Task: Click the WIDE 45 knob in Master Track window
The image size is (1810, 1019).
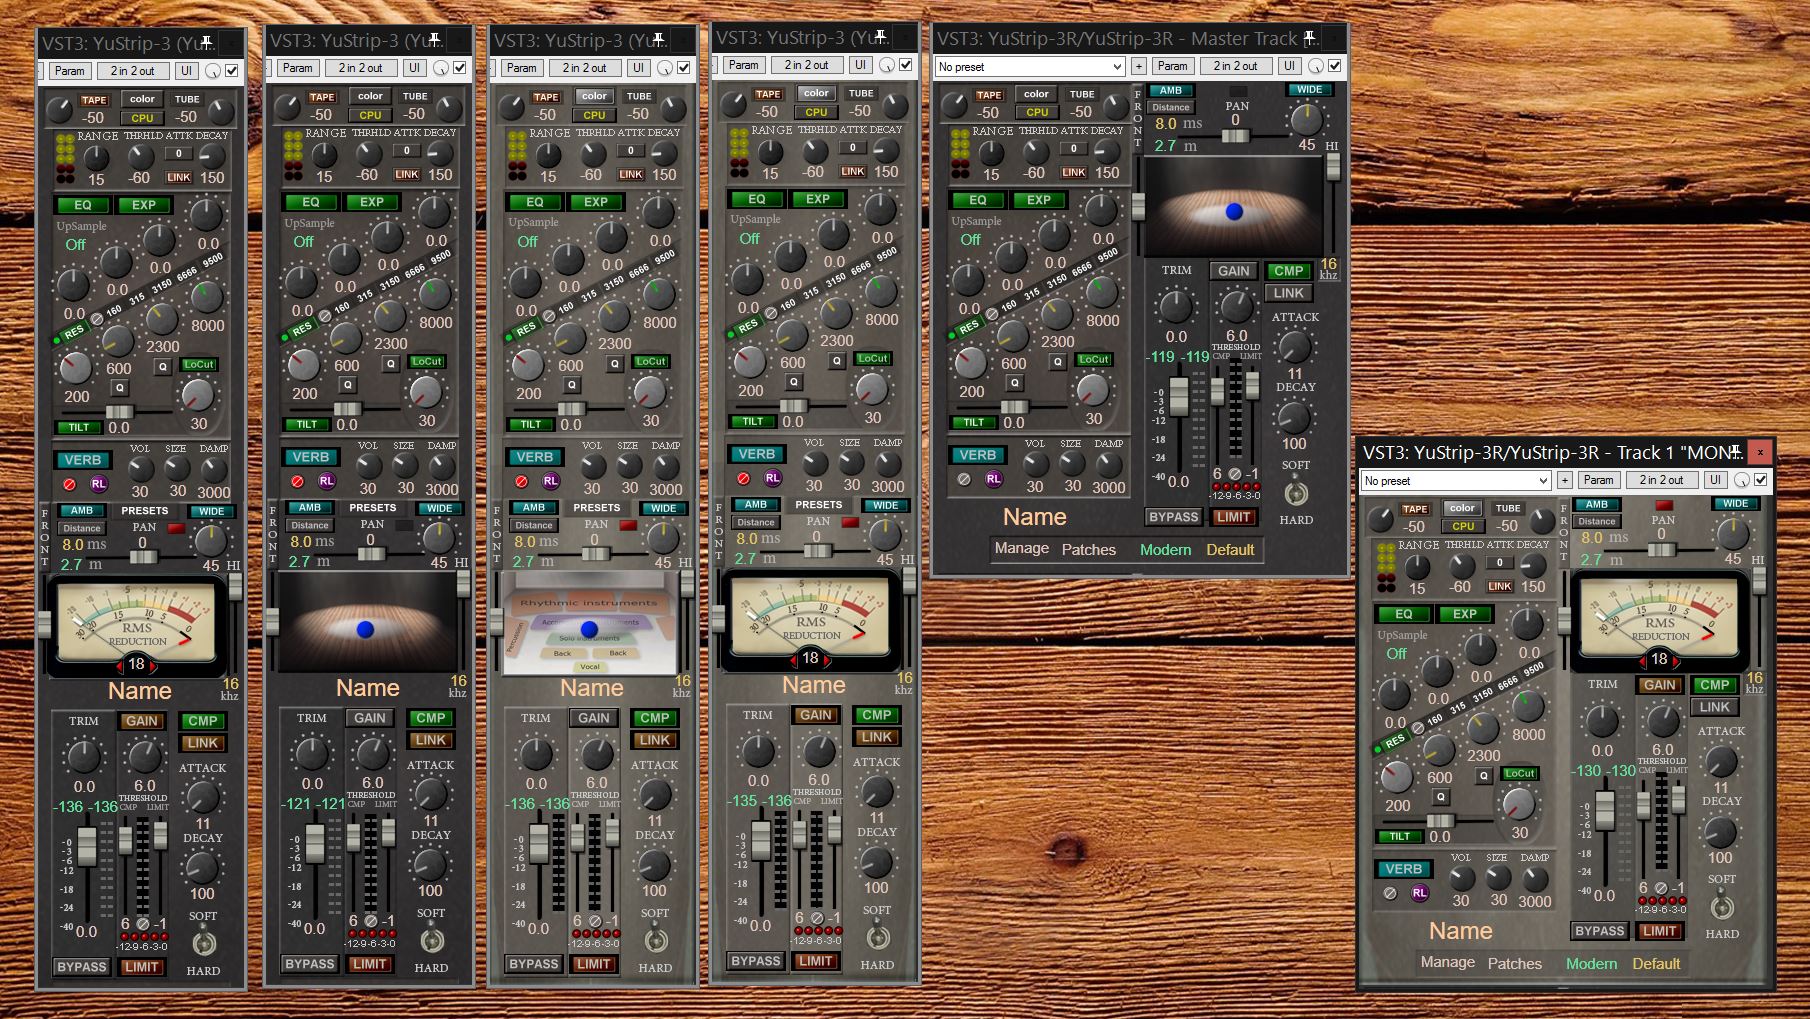Action: [1306, 119]
